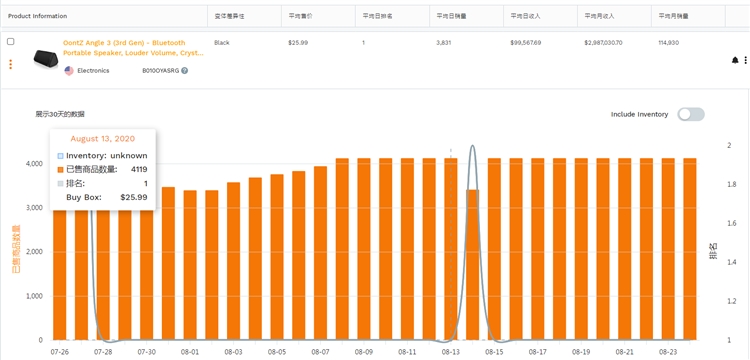Open the OontZ Angle 3 product link

(x=133, y=48)
